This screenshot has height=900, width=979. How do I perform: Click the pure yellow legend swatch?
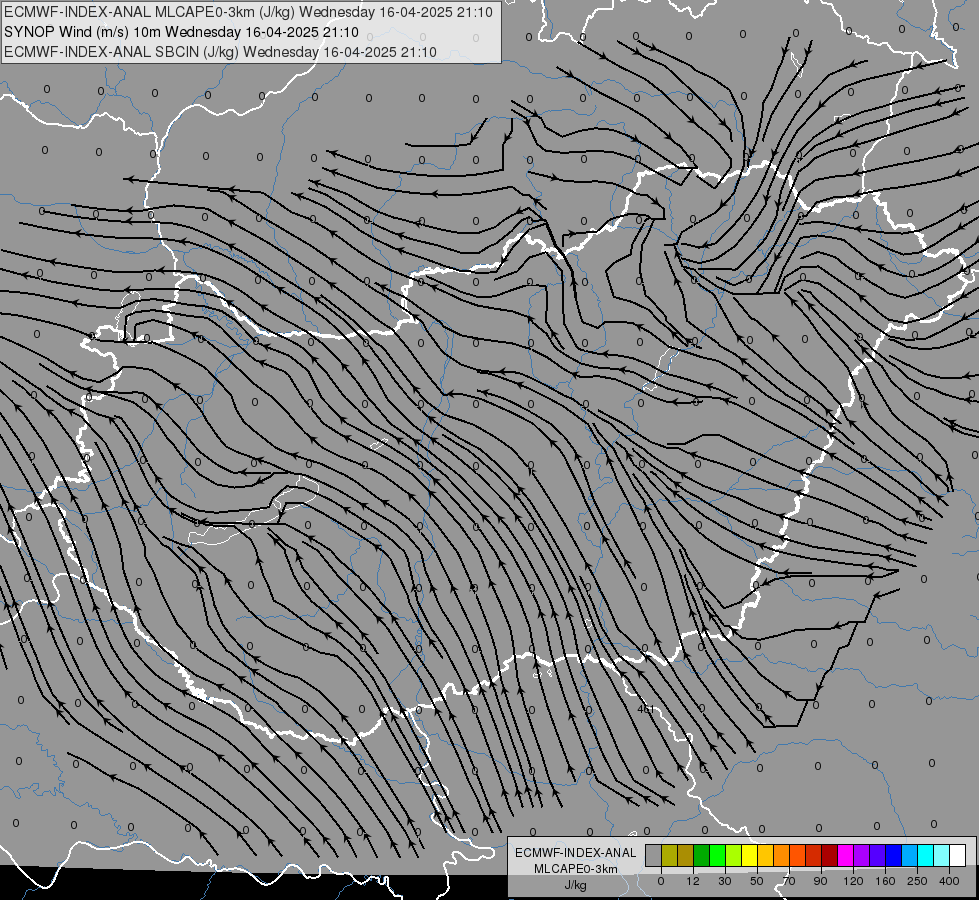750,855
